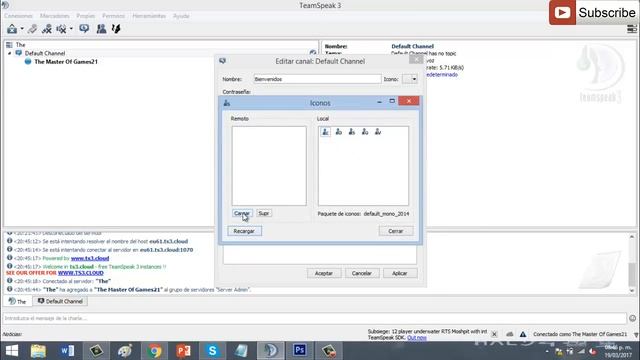The image size is (640, 360).
Task: Select Default Channel in the tree
Action: pos(44,53)
